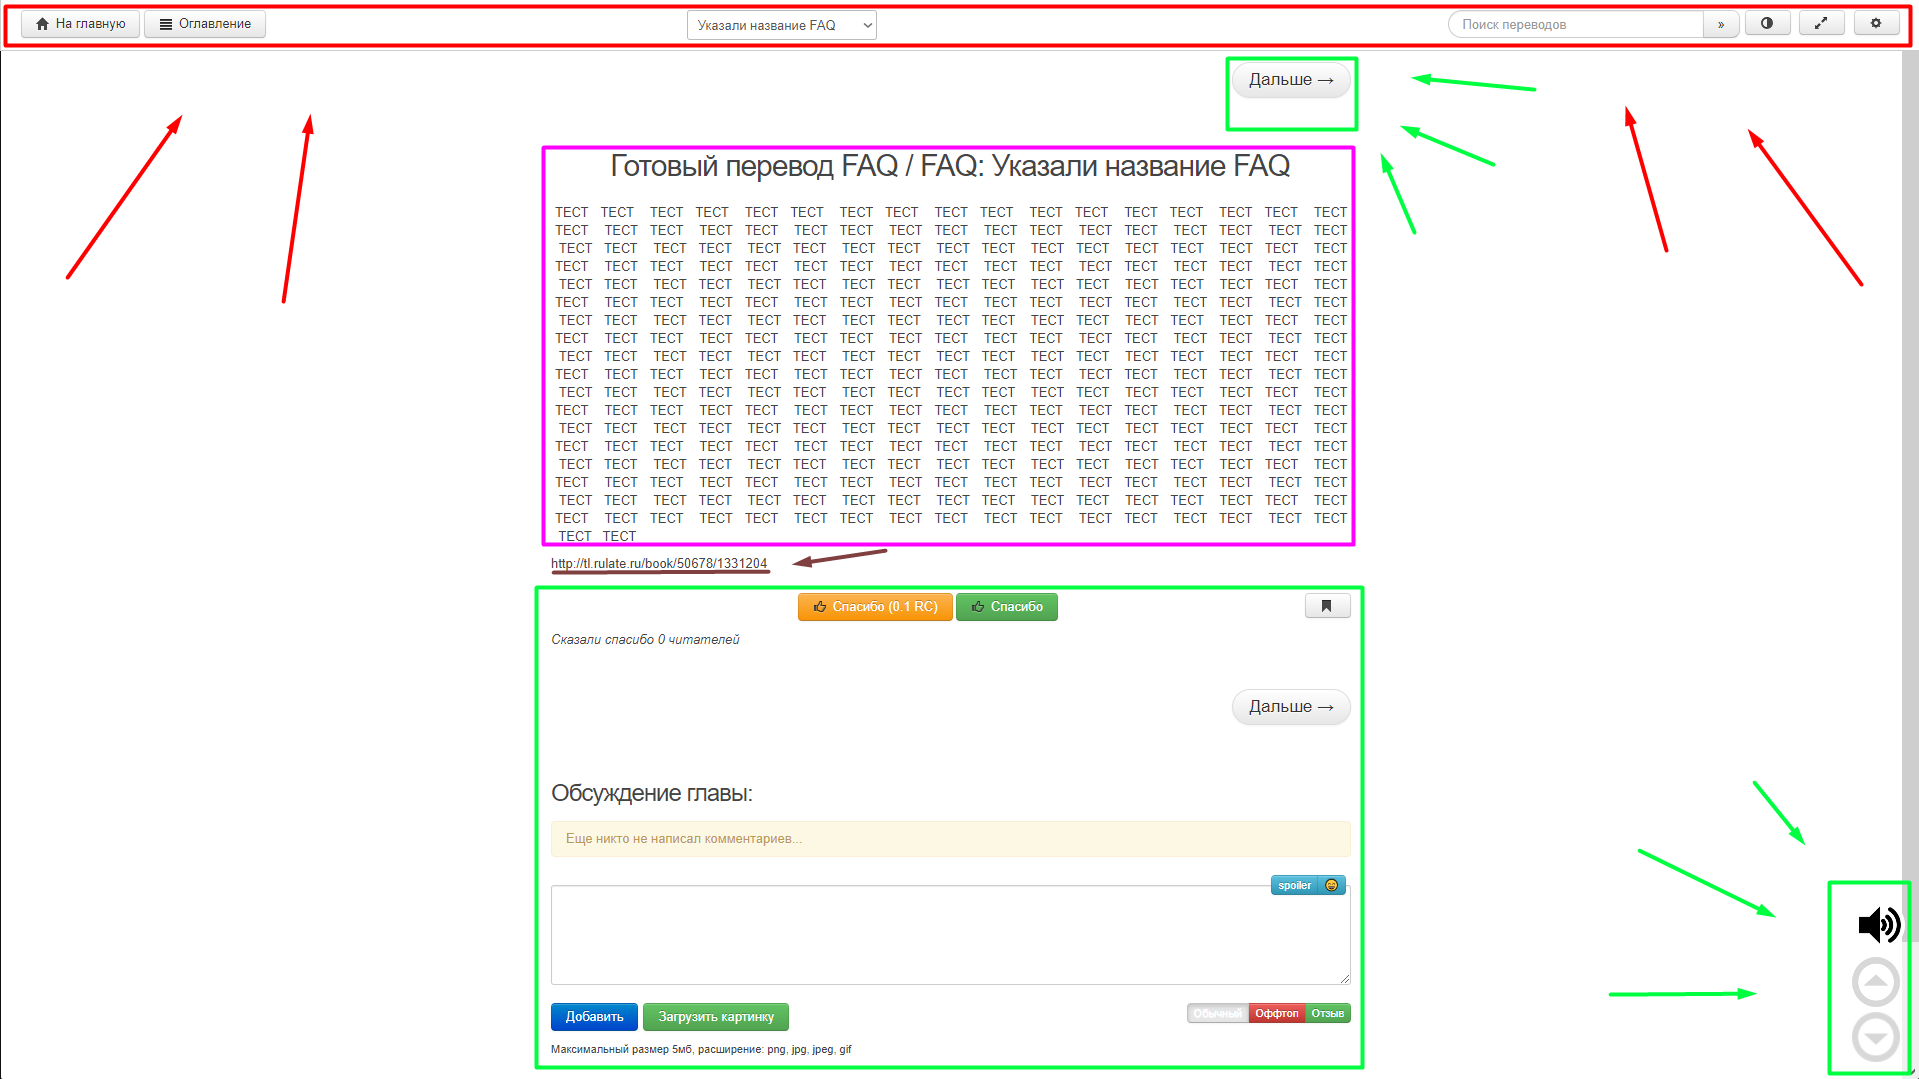Select the Обычный comment type
This screenshot has height=1079, width=1919.
(1217, 1014)
